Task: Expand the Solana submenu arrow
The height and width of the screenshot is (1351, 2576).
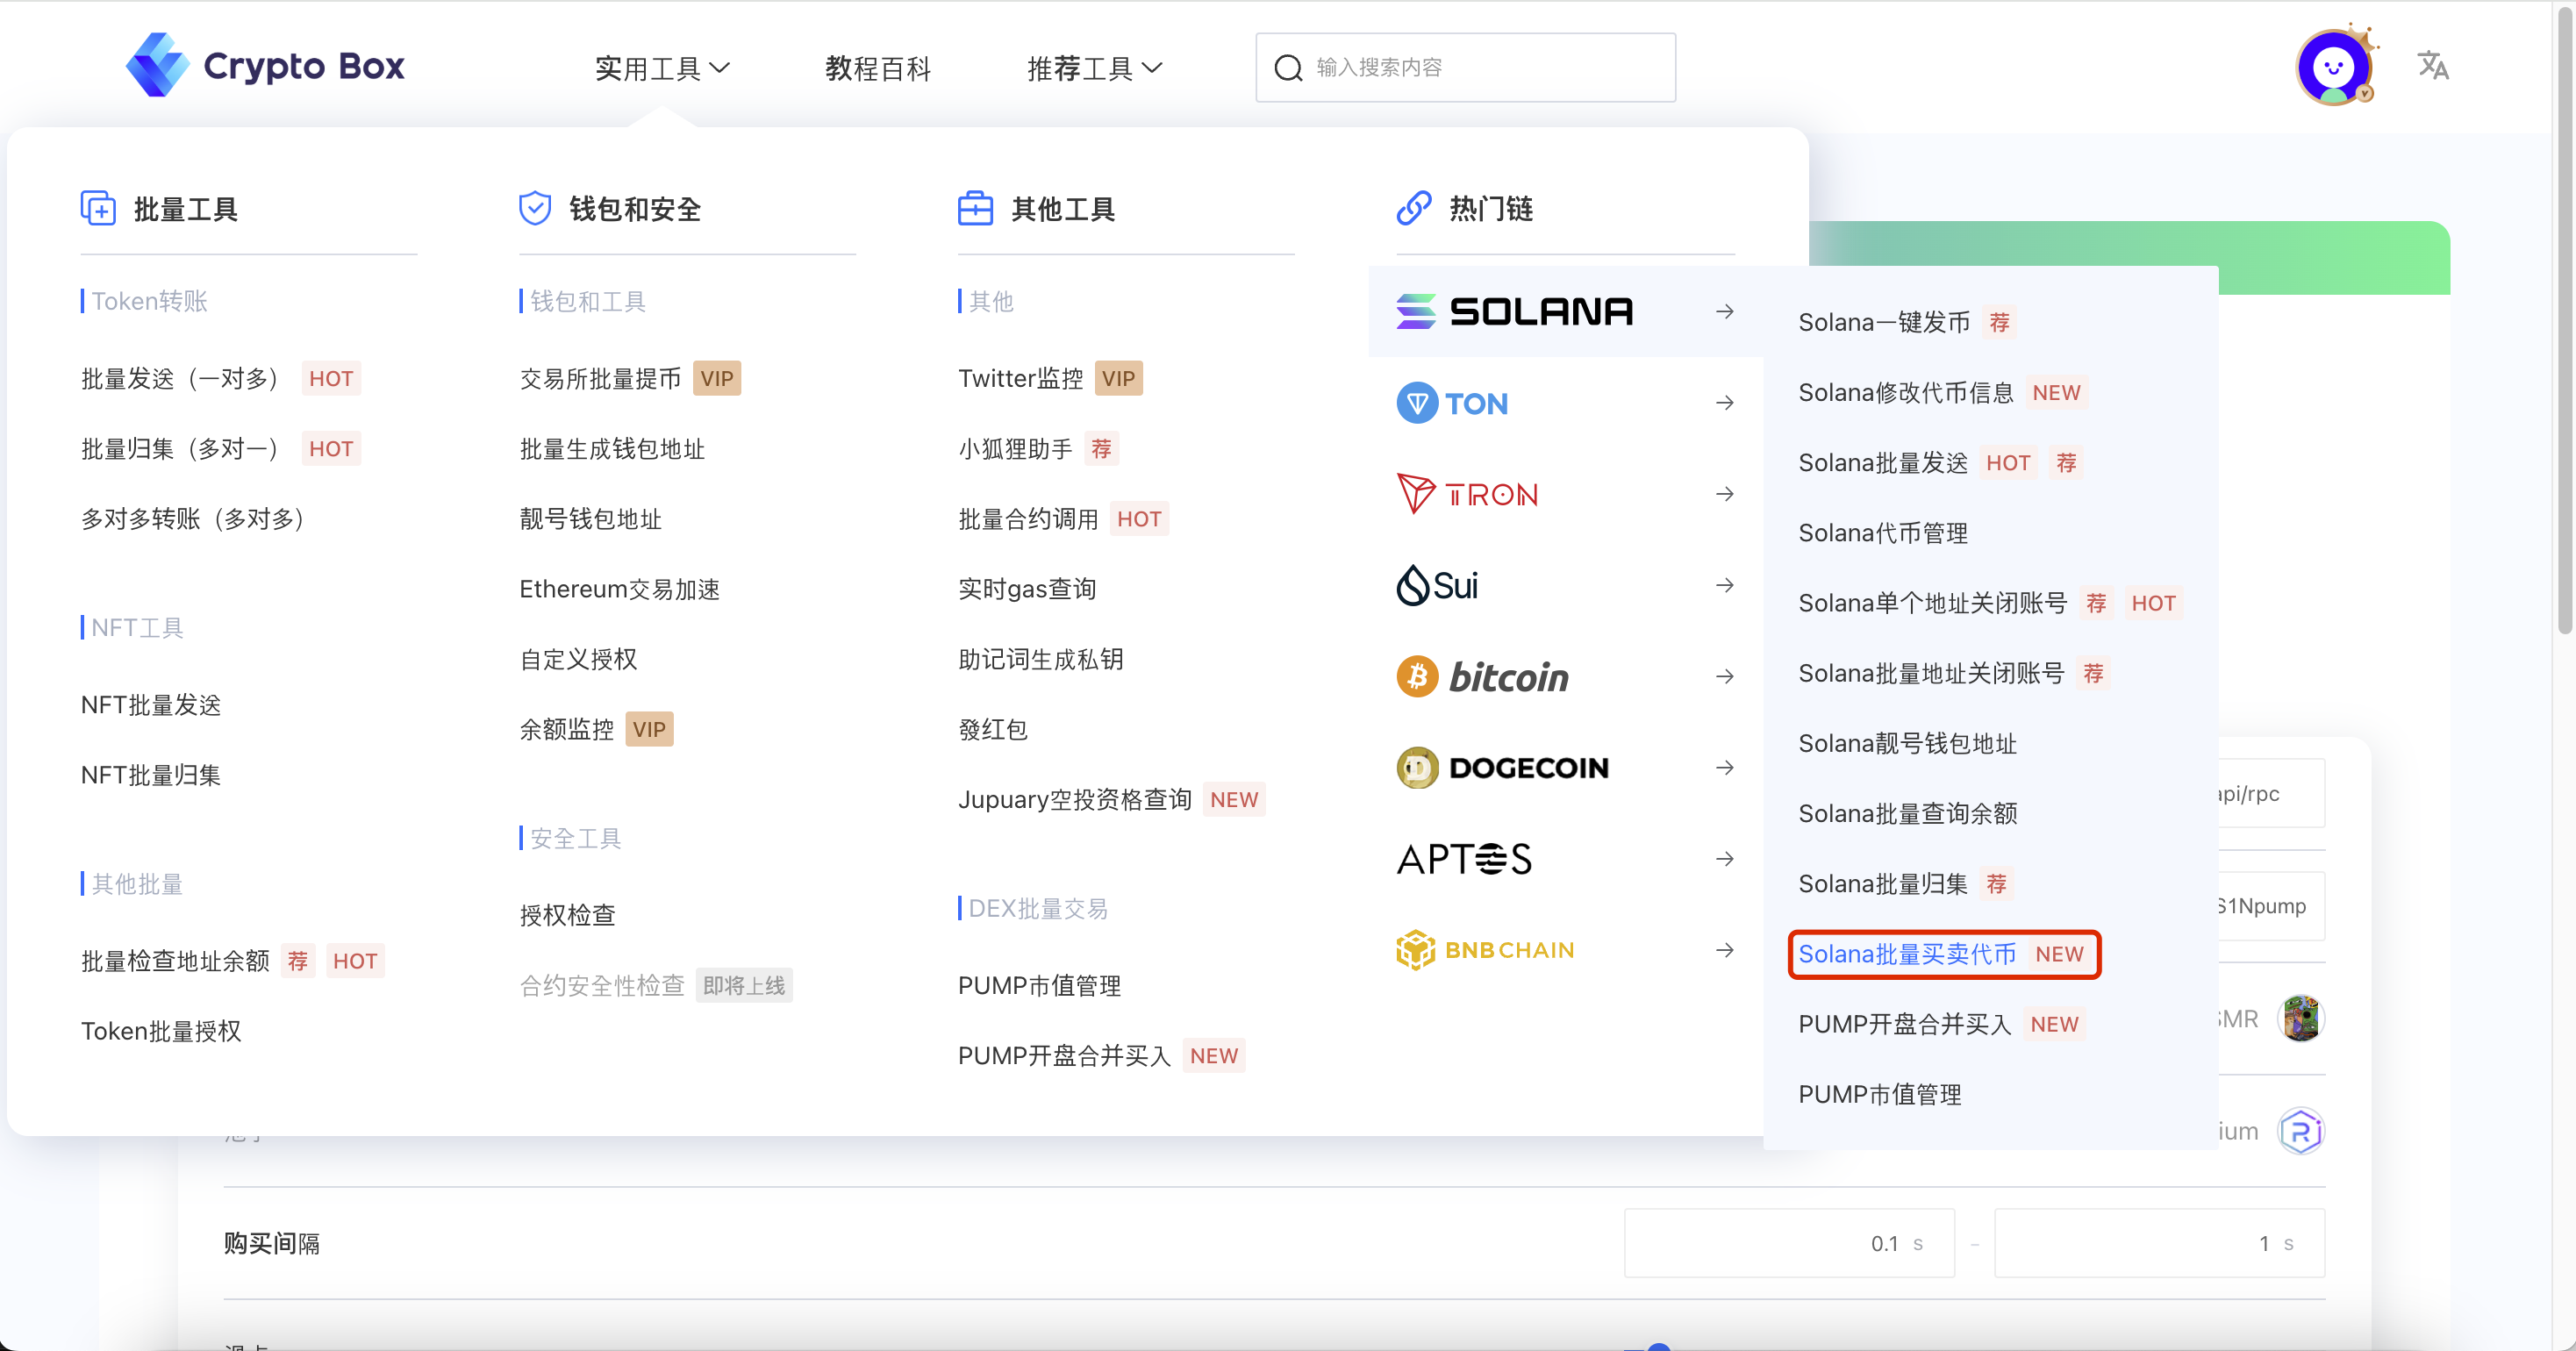Action: [x=1725, y=312]
